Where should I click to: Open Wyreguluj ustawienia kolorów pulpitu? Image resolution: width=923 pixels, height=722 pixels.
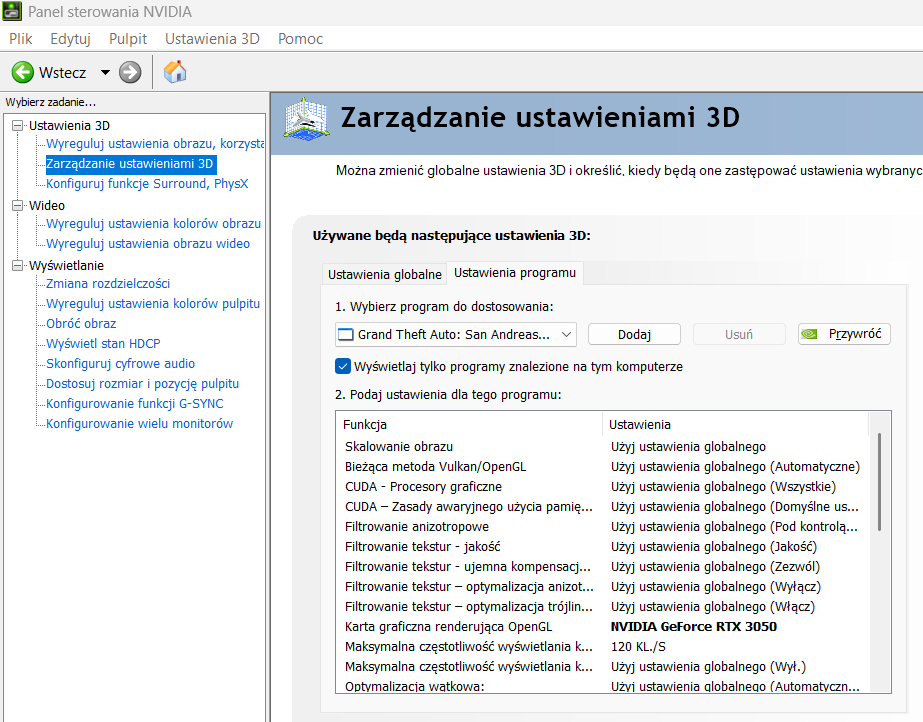pyautogui.click(x=152, y=304)
